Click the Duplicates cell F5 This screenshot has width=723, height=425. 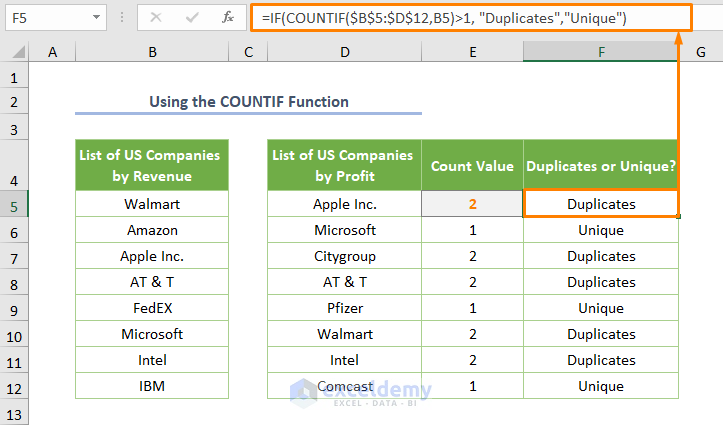[x=601, y=204]
